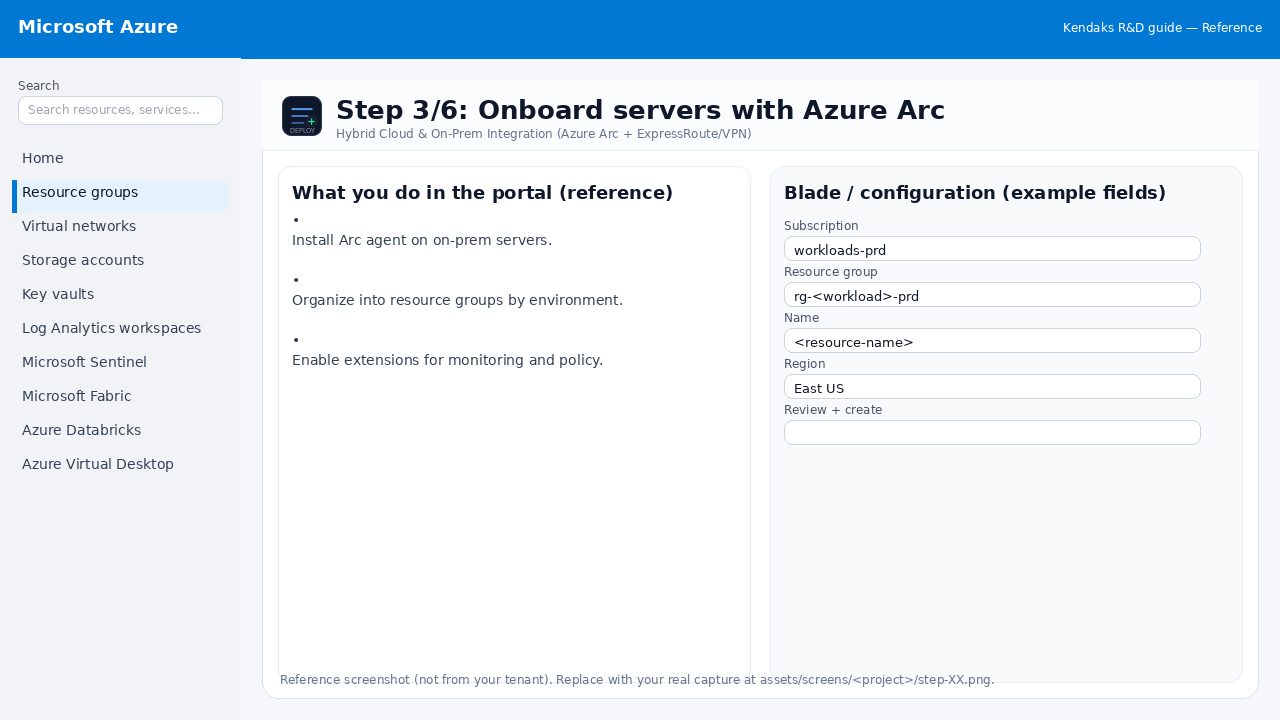Click the Review + create label

coord(833,410)
